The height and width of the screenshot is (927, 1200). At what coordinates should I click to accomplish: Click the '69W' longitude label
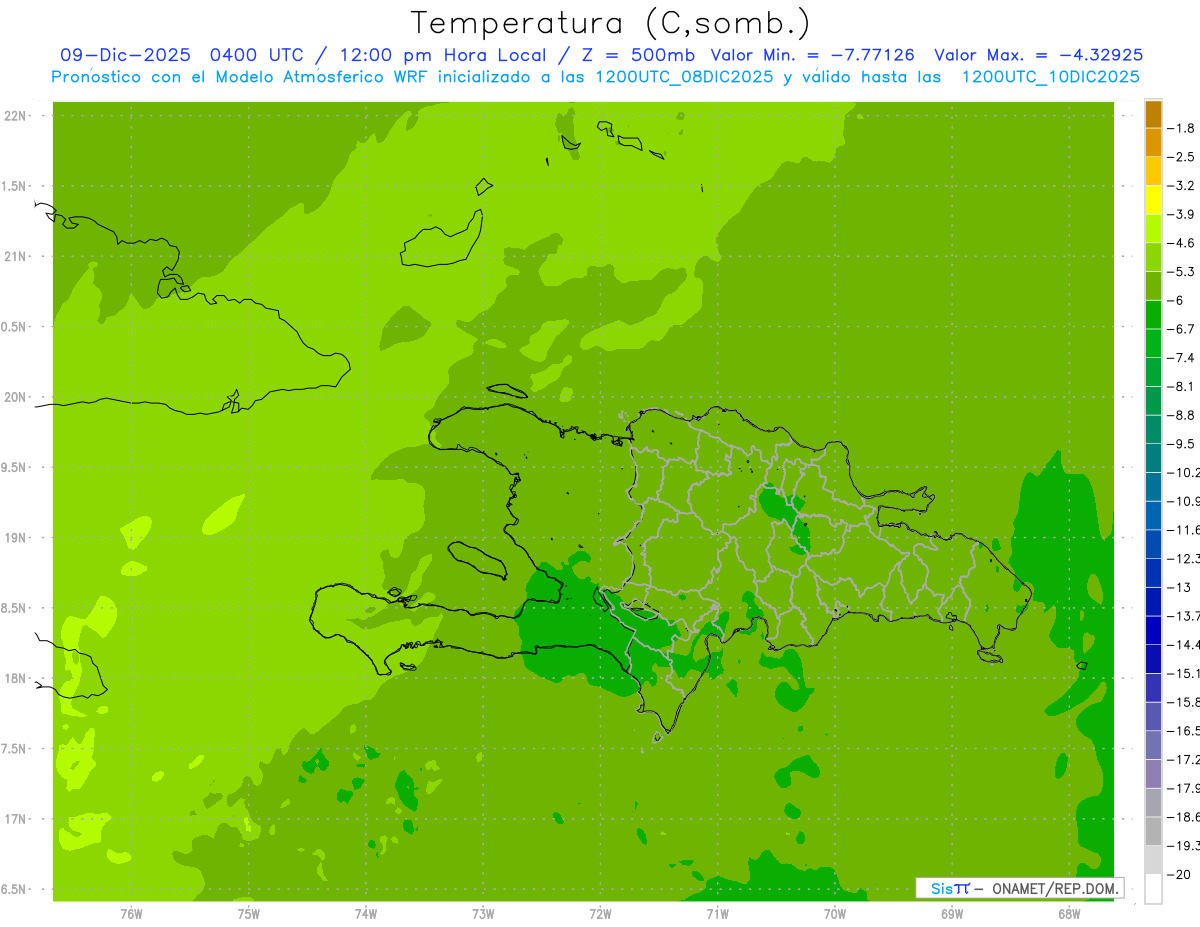click(x=952, y=913)
